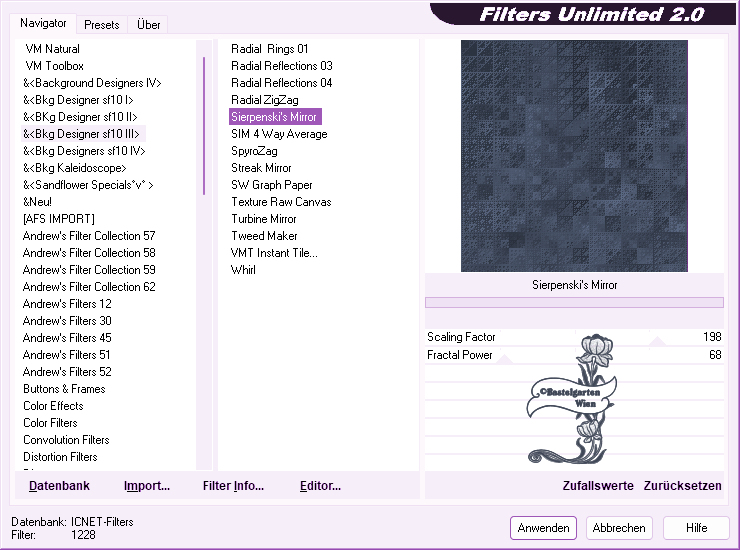The height and width of the screenshot is (550, 740).
Task: Select [AFS IMPORT] category
Action: tap(59, 219)
